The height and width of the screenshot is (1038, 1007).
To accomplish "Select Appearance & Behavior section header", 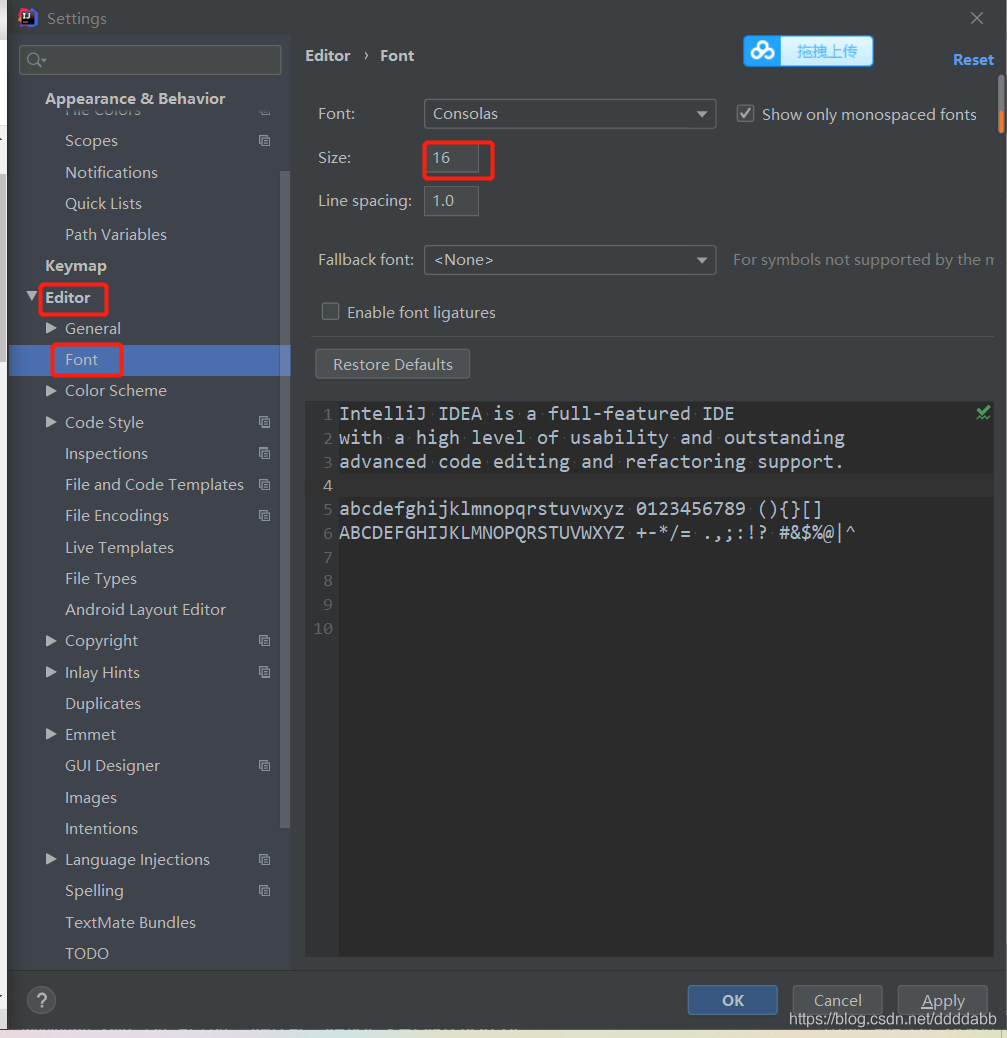I will 135,99.
